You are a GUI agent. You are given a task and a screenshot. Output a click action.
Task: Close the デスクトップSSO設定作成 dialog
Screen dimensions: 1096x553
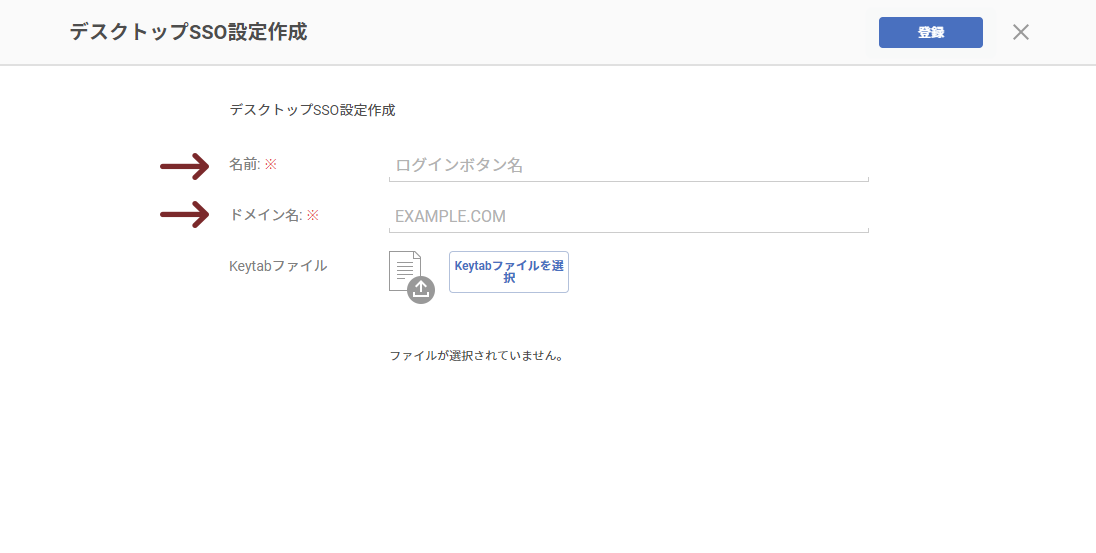tap(1020, 32)
